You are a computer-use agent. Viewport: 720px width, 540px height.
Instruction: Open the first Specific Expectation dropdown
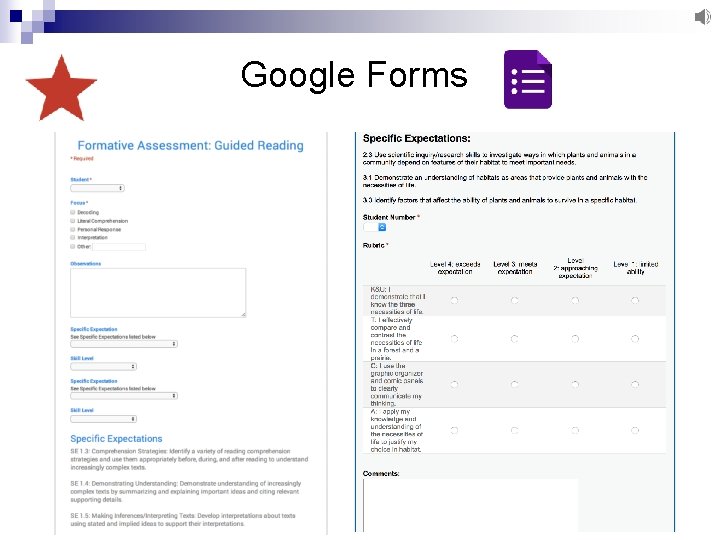[124, 344]
